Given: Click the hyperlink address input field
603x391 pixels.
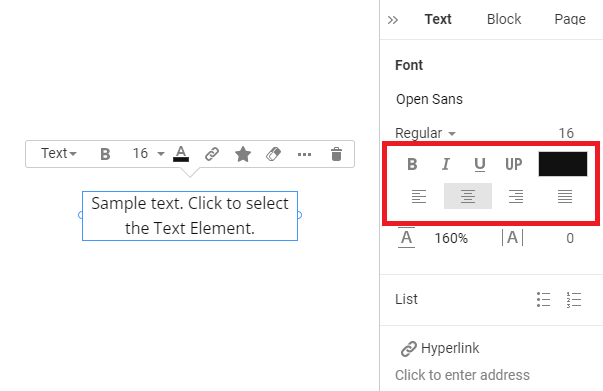Looking at the screenshot, I should (462, 375).
